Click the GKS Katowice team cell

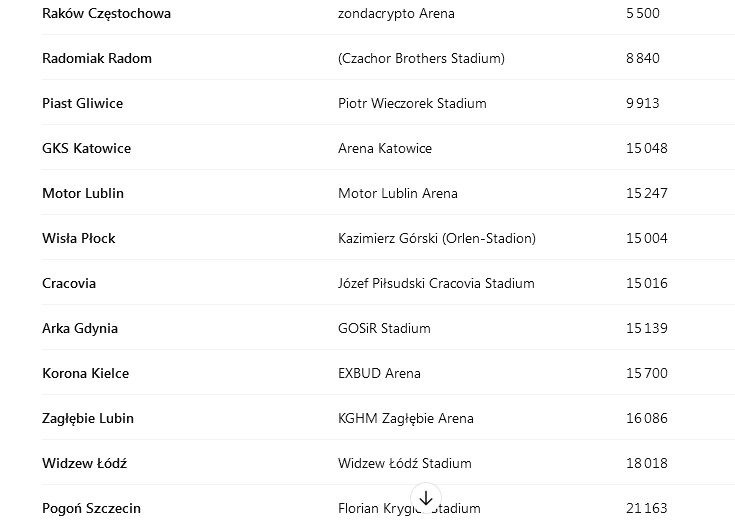click(86, 148)
